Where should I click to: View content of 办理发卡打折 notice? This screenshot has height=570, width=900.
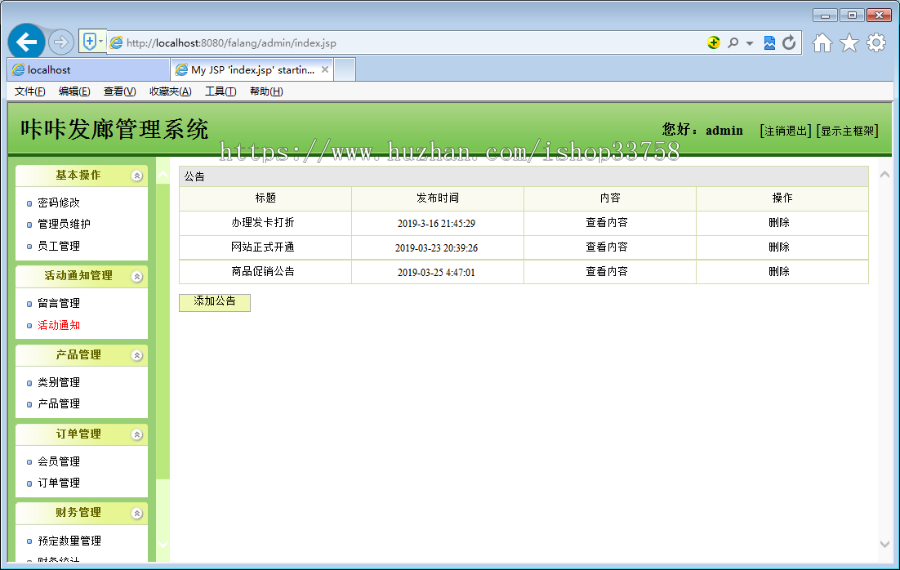(x=607, y=222)
